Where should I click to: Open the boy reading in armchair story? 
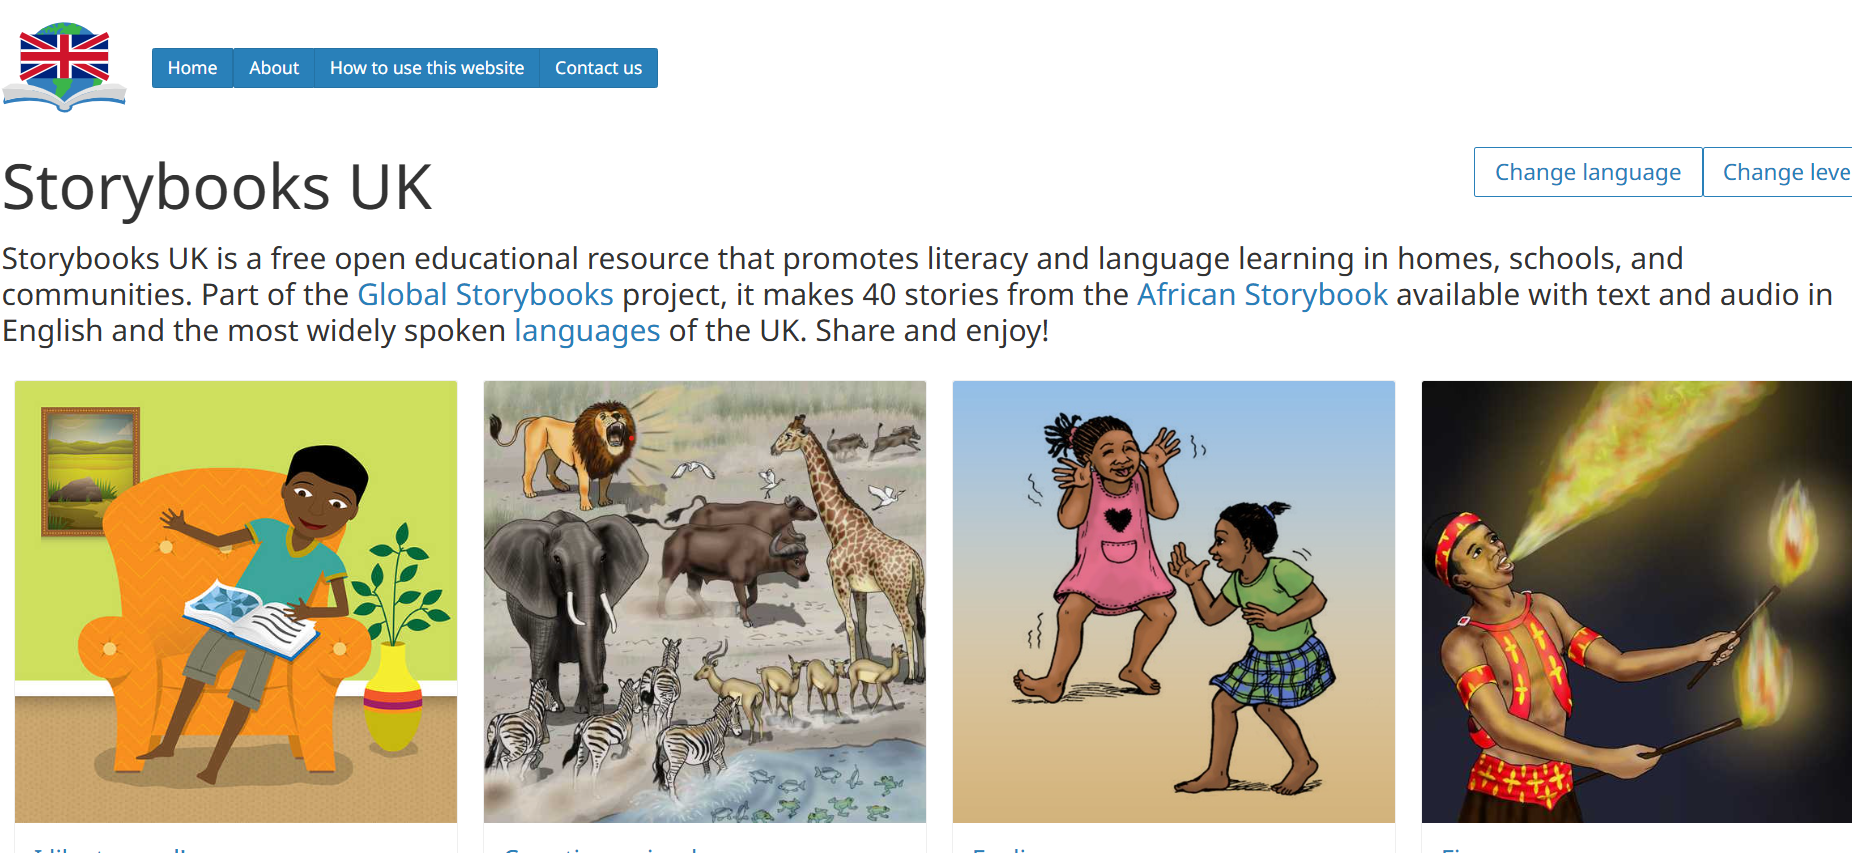pos(236,602)
